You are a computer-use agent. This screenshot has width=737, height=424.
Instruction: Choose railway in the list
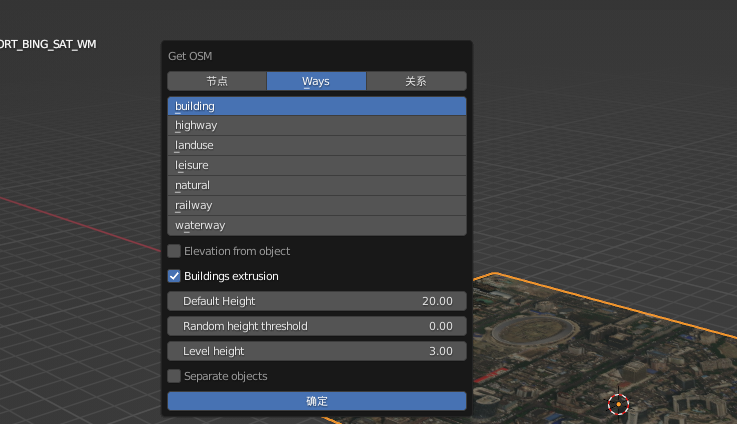click(x=317, y=205)
